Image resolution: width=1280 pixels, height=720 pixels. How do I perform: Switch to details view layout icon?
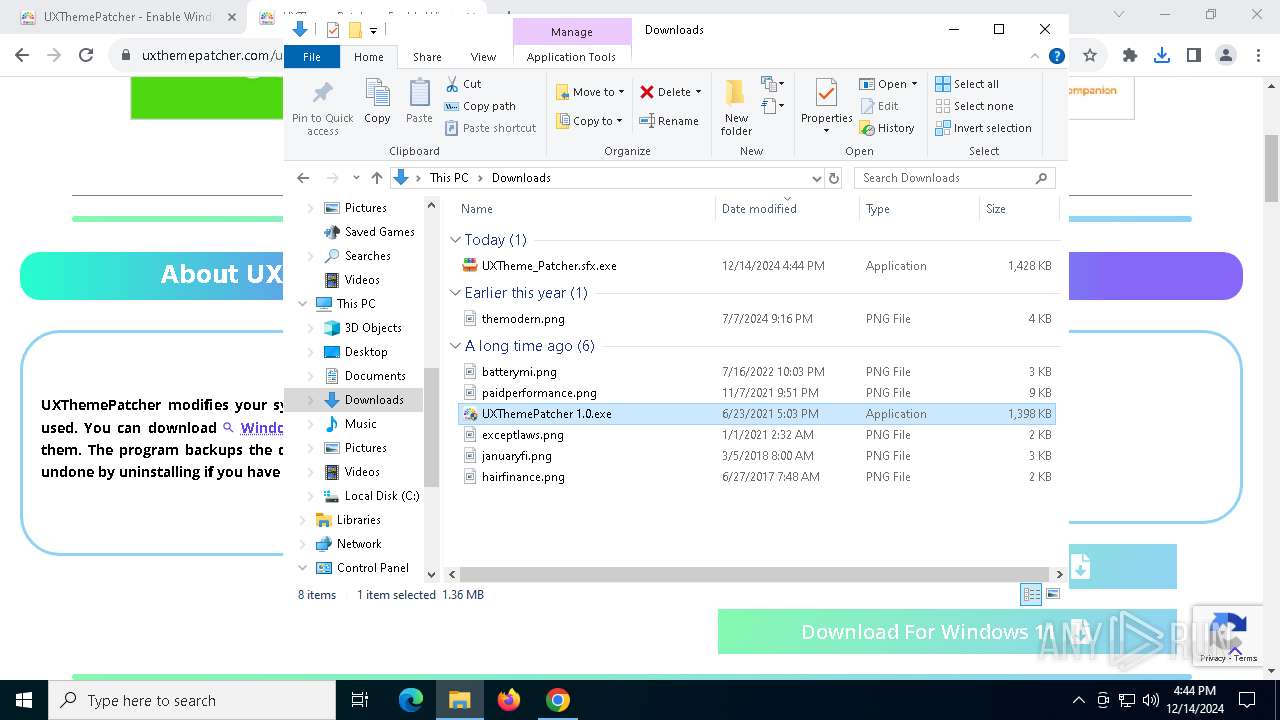point(1031,595)
